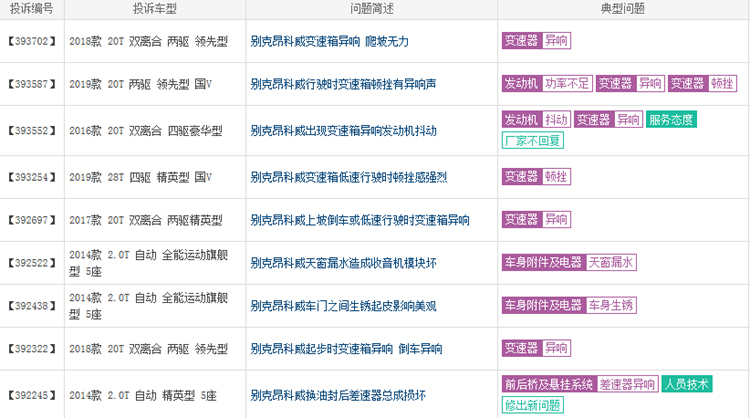This screenshot has height=418, width=750.
Task: Click the green 服务态度 tag
Action: [671, 120]
